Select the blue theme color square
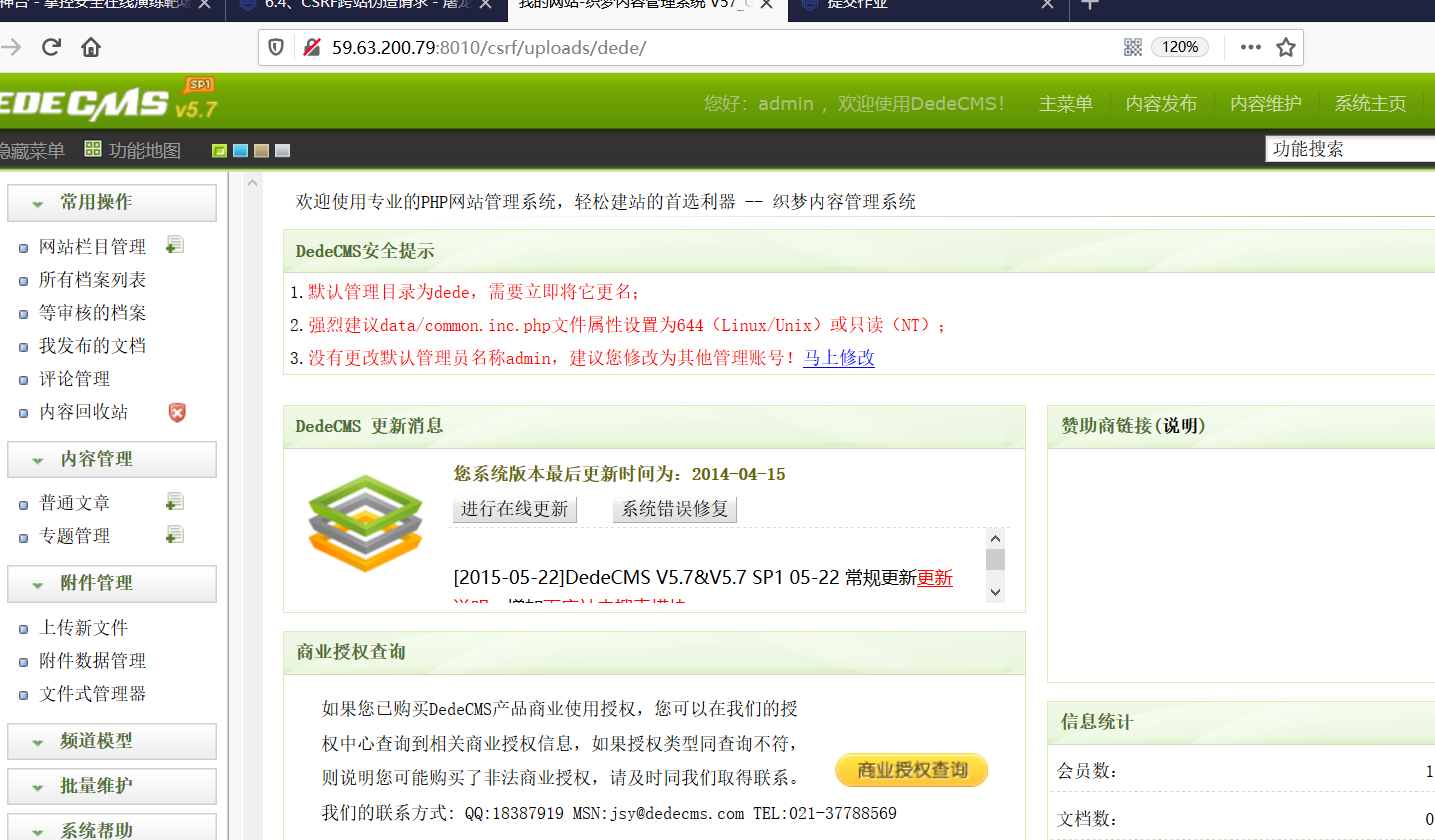 coord(239,150)
